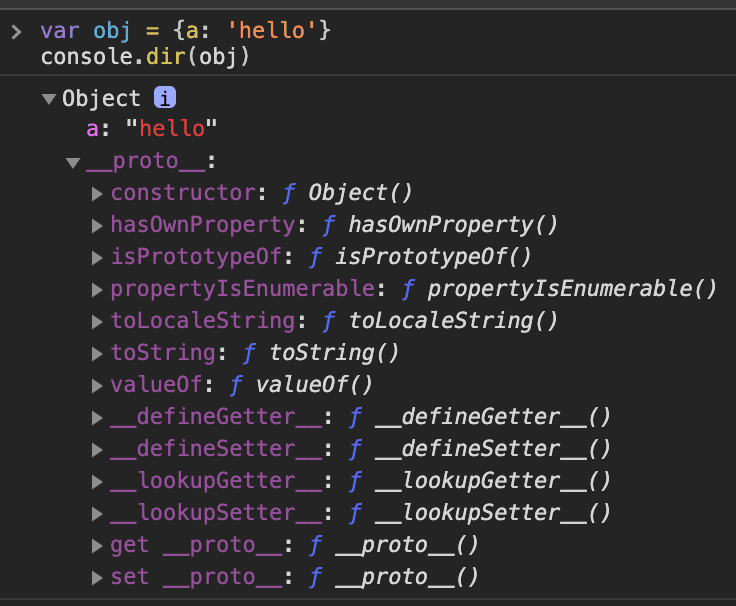Click the console prompt chevron icon
The width and height of the screenshot is (736, 606).
point(16,32)
